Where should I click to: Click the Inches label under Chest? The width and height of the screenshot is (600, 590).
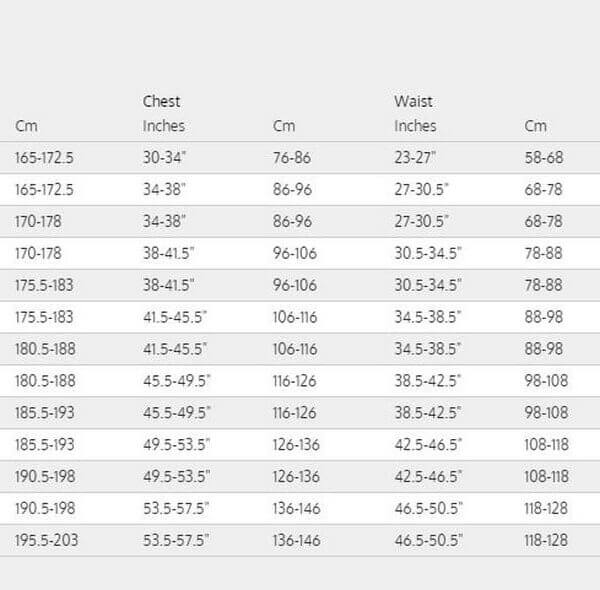pyautogui.click(x=164, y=126)
